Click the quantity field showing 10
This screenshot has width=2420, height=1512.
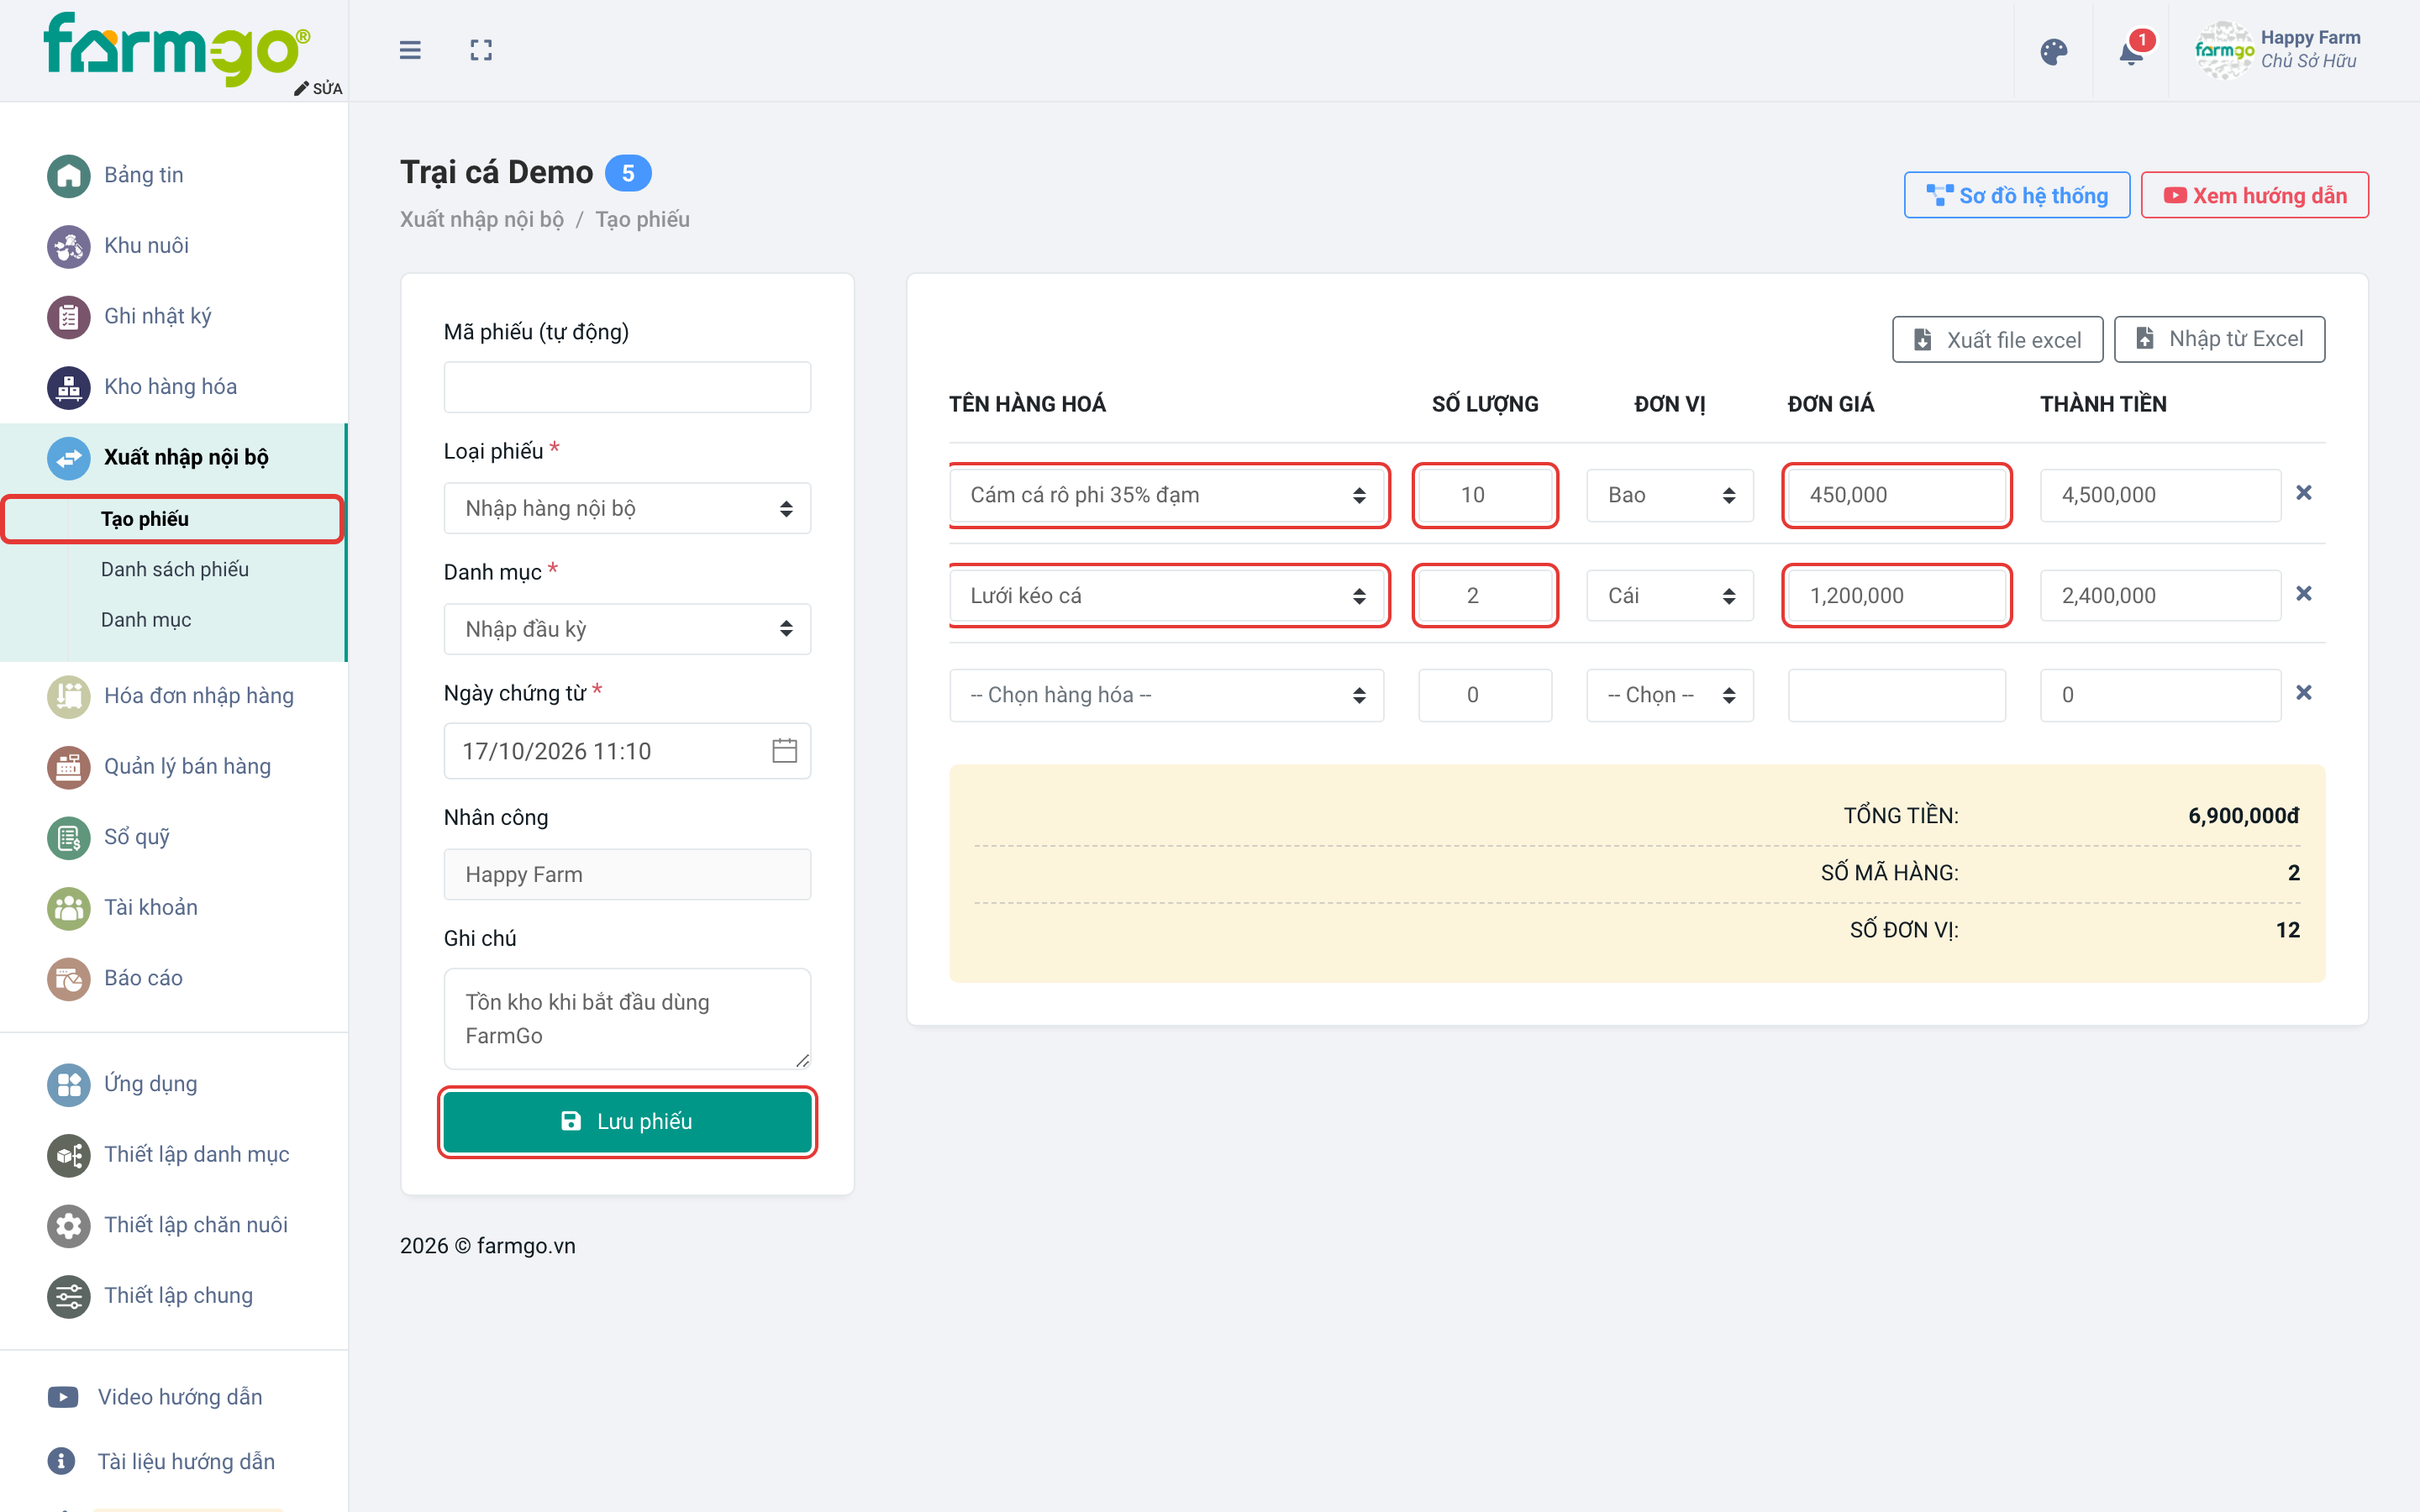coord(1485,495)
